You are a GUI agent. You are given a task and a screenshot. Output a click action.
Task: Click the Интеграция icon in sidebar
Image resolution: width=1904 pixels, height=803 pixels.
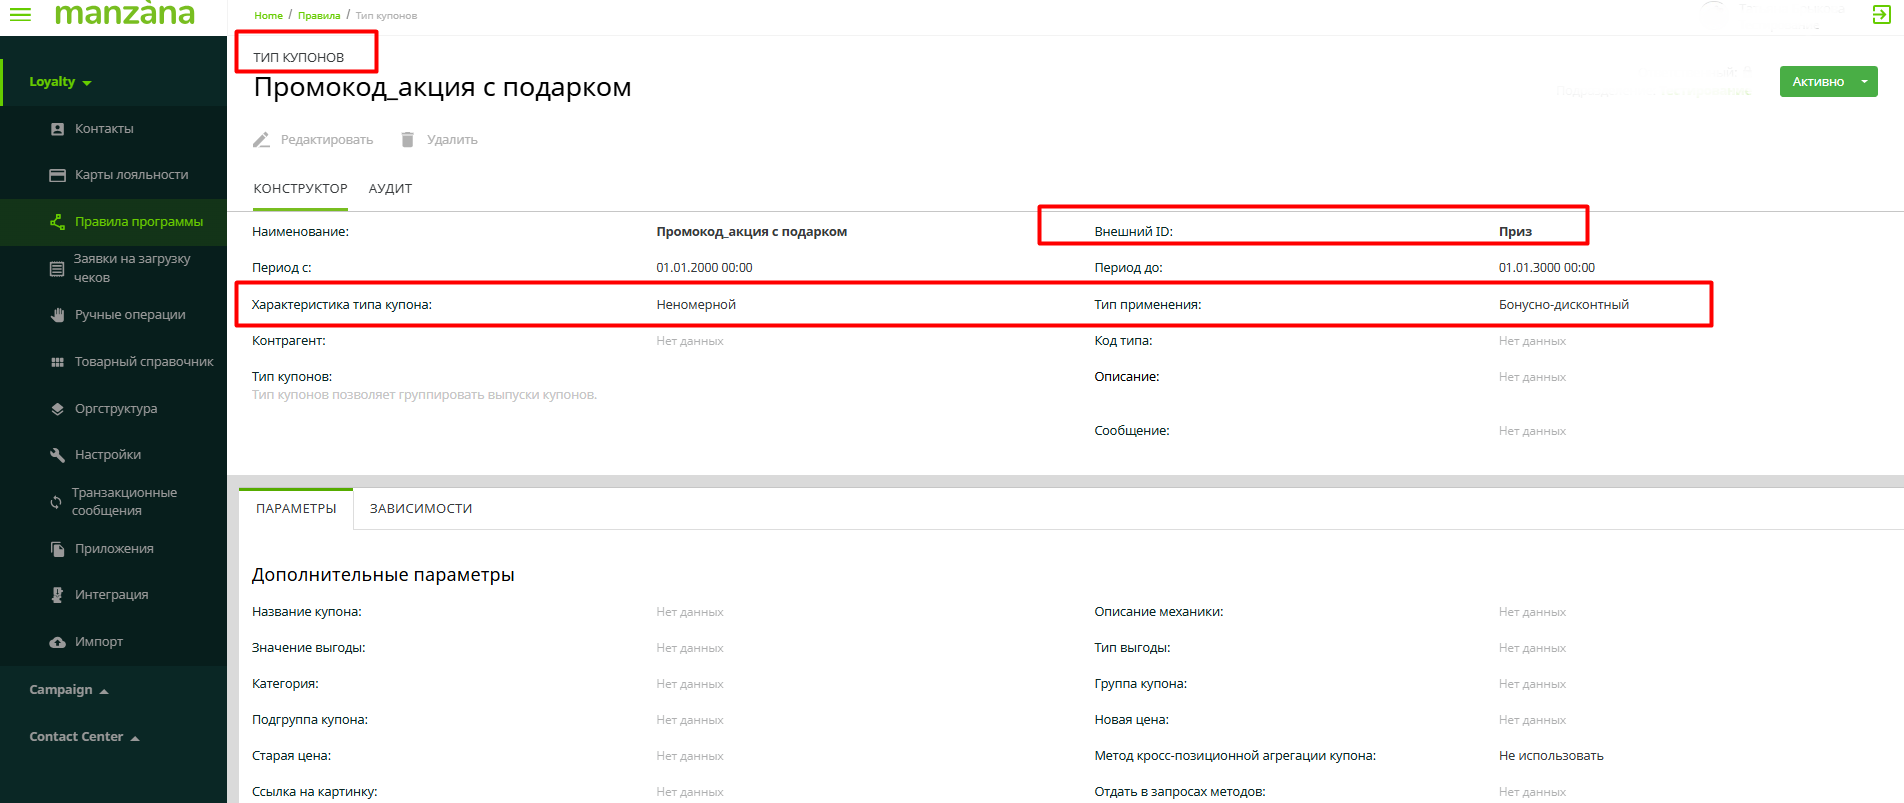click(57, 595)
